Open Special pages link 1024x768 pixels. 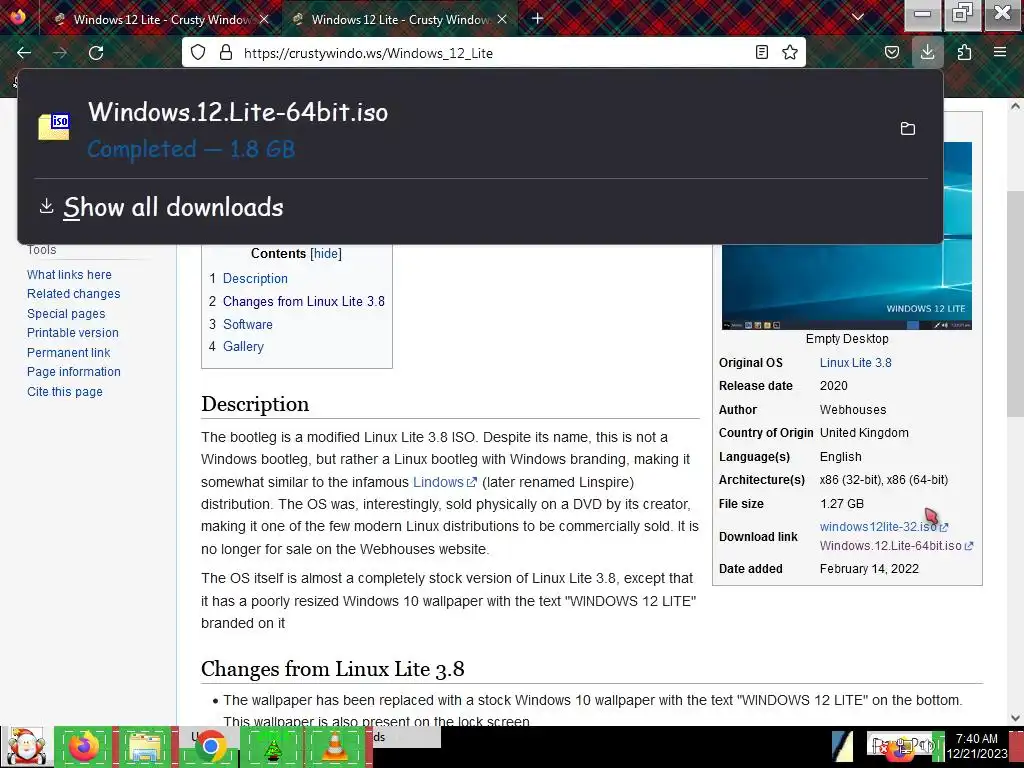[66, 313]
